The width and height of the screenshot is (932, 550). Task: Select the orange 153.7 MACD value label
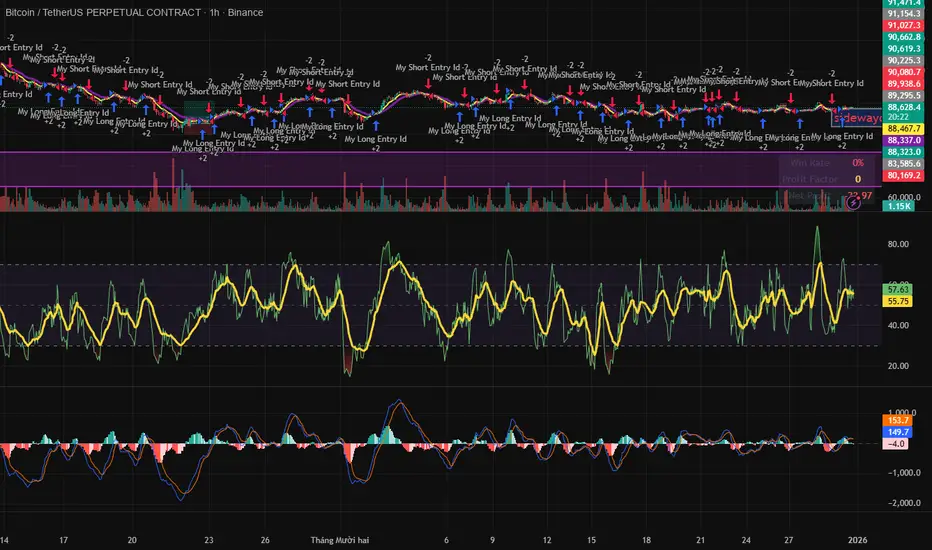tap(897, 421)
